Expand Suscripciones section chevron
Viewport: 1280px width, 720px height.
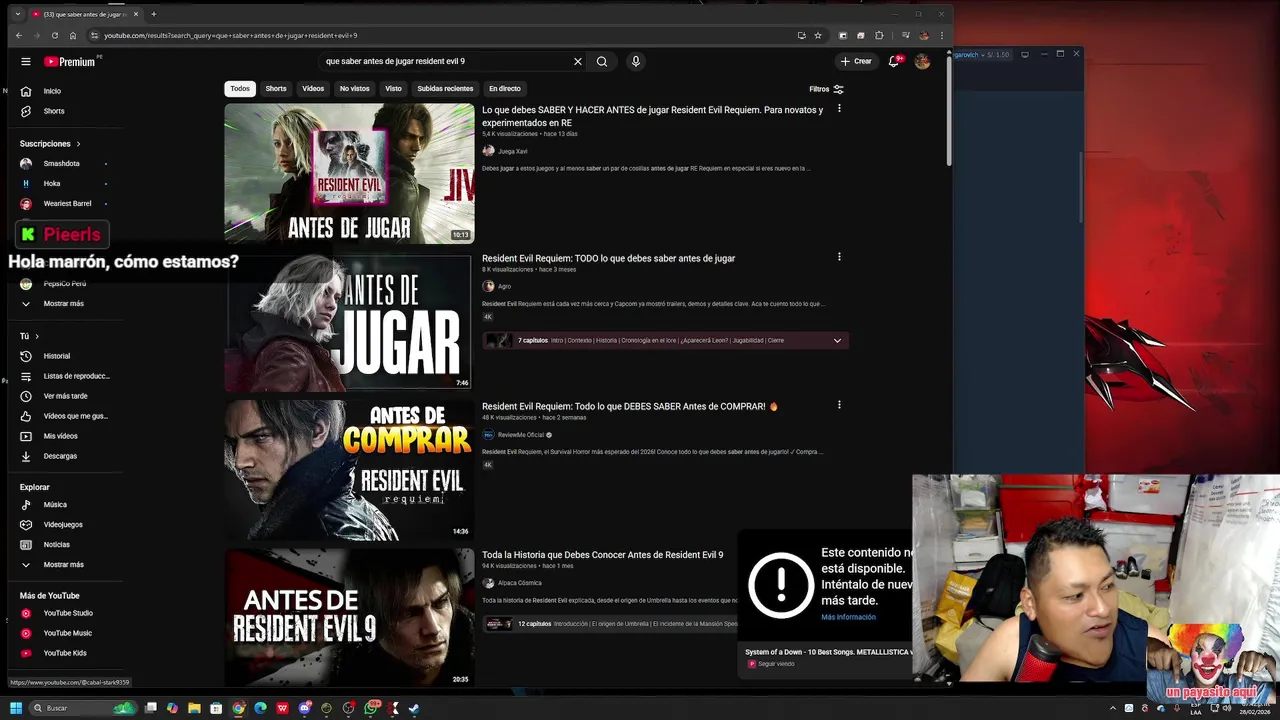78,144
